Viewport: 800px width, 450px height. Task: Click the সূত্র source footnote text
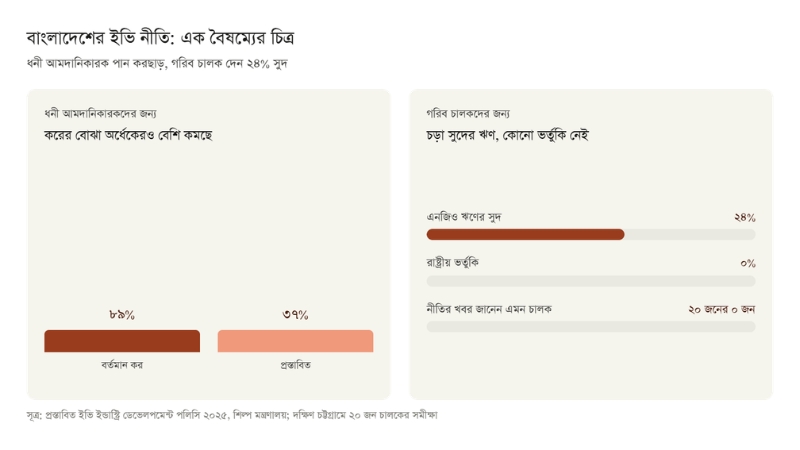[x=232, y=415]
